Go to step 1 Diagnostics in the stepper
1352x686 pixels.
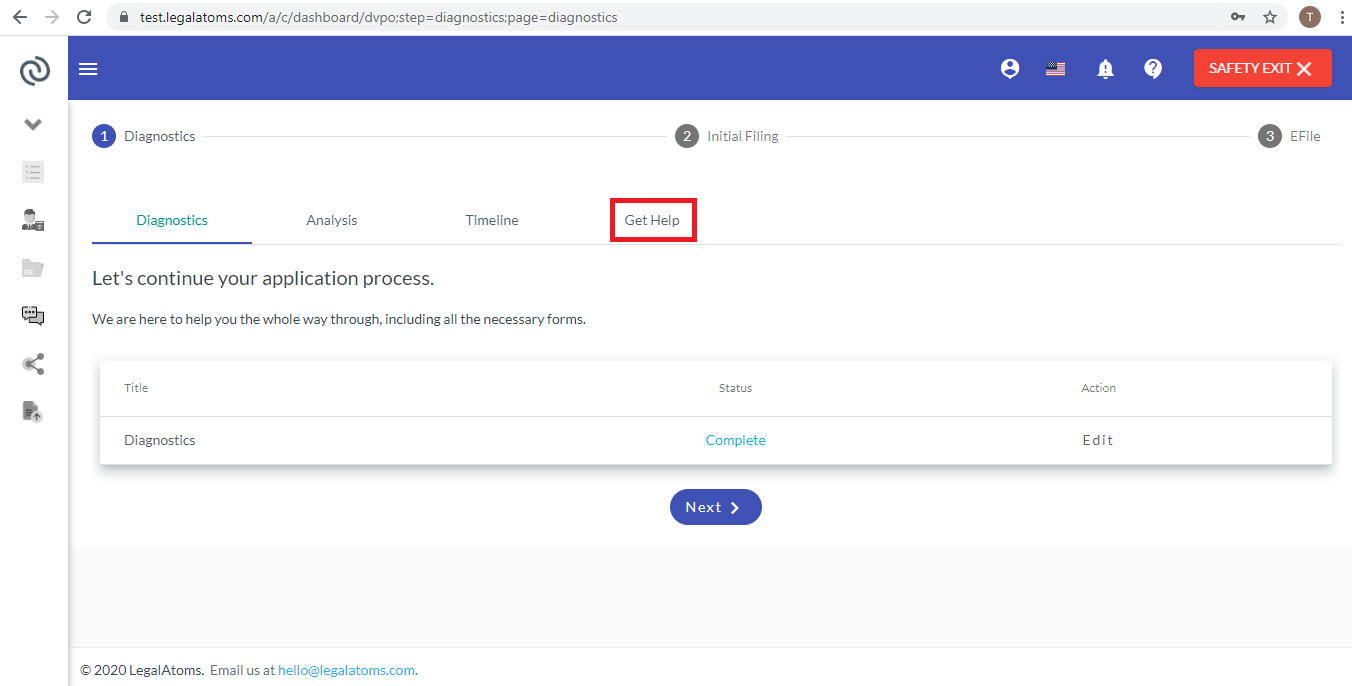coord(144,136)
